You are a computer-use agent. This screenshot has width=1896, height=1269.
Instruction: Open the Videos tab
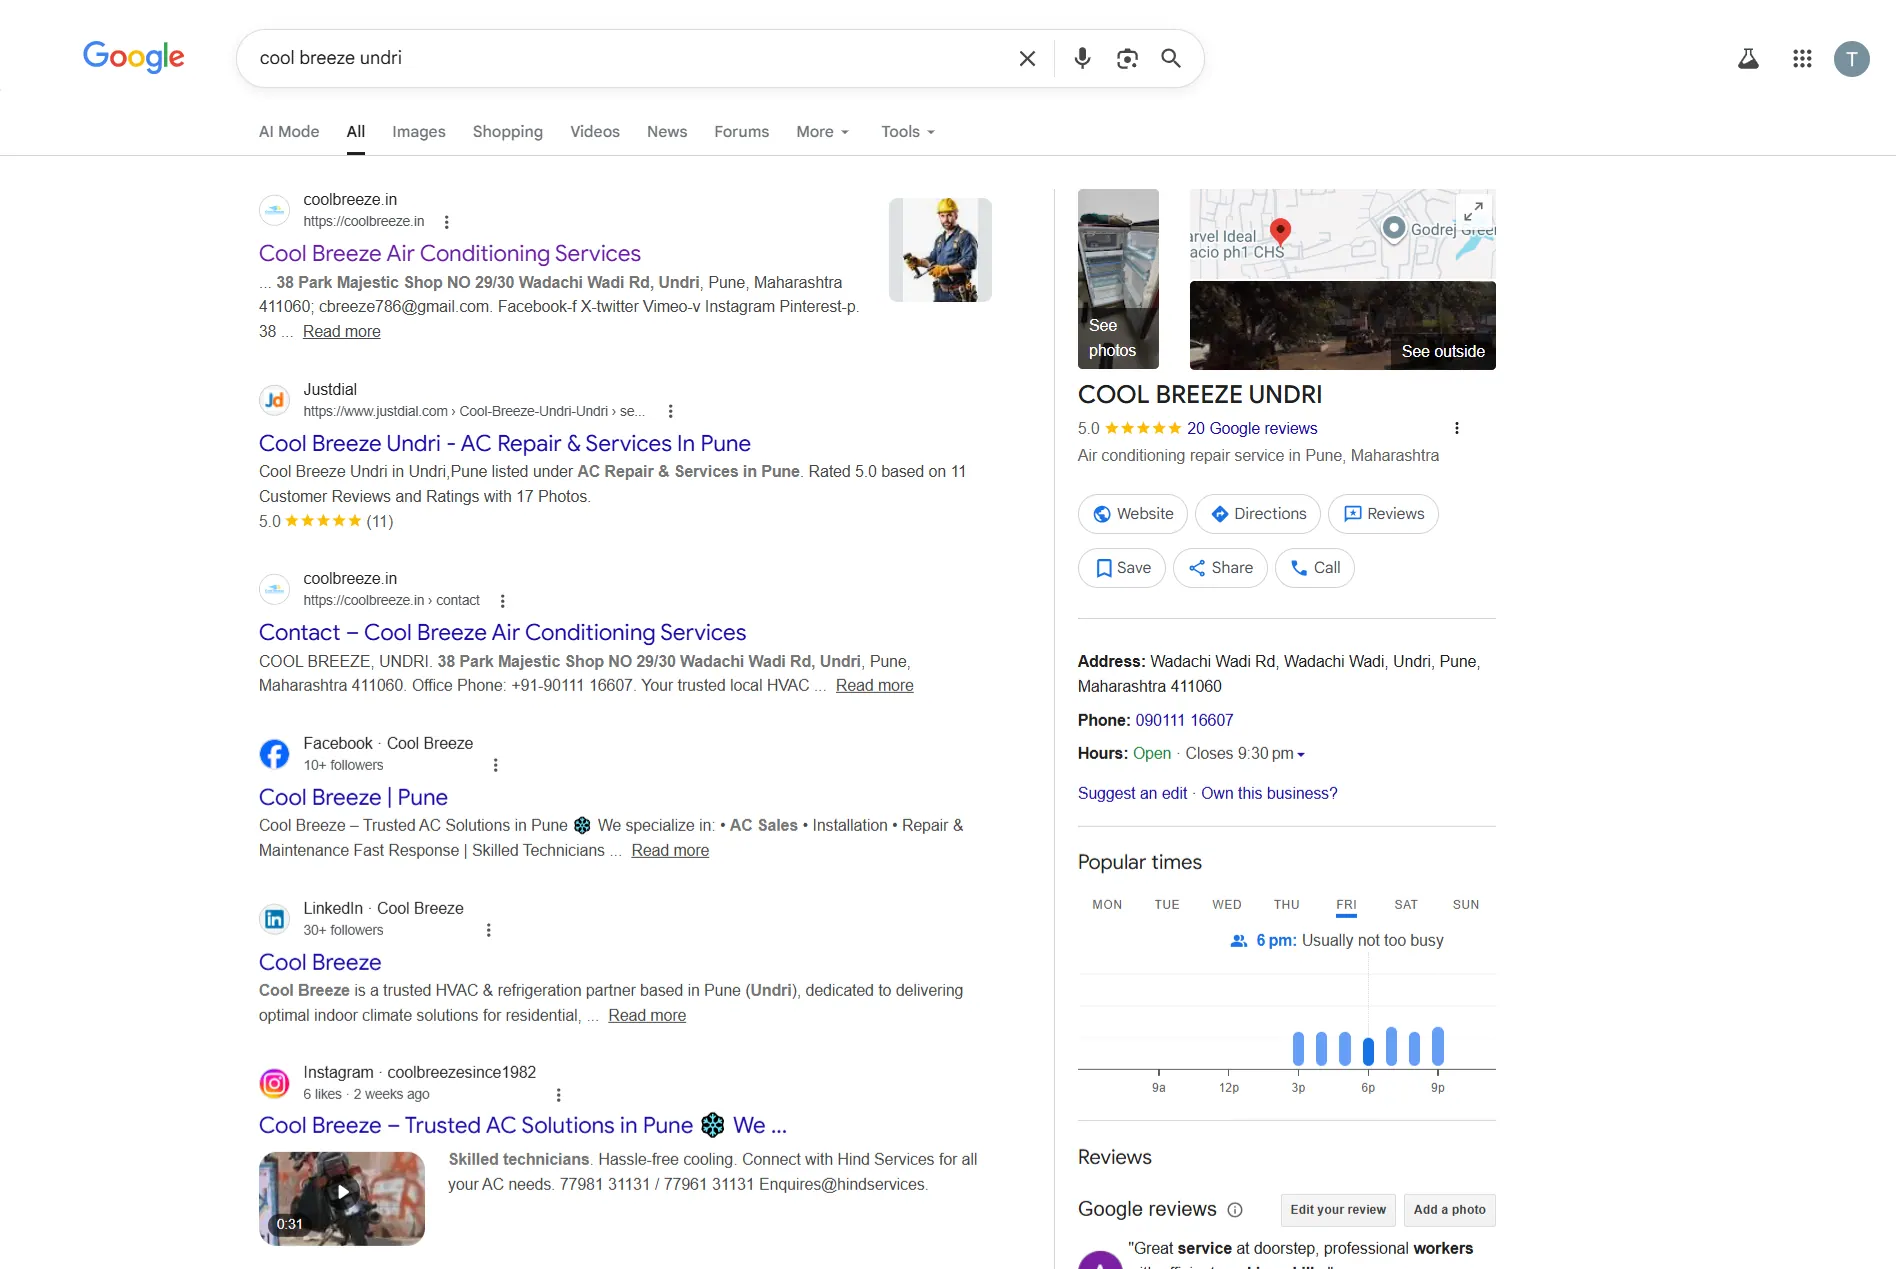[x=595, y=131]
